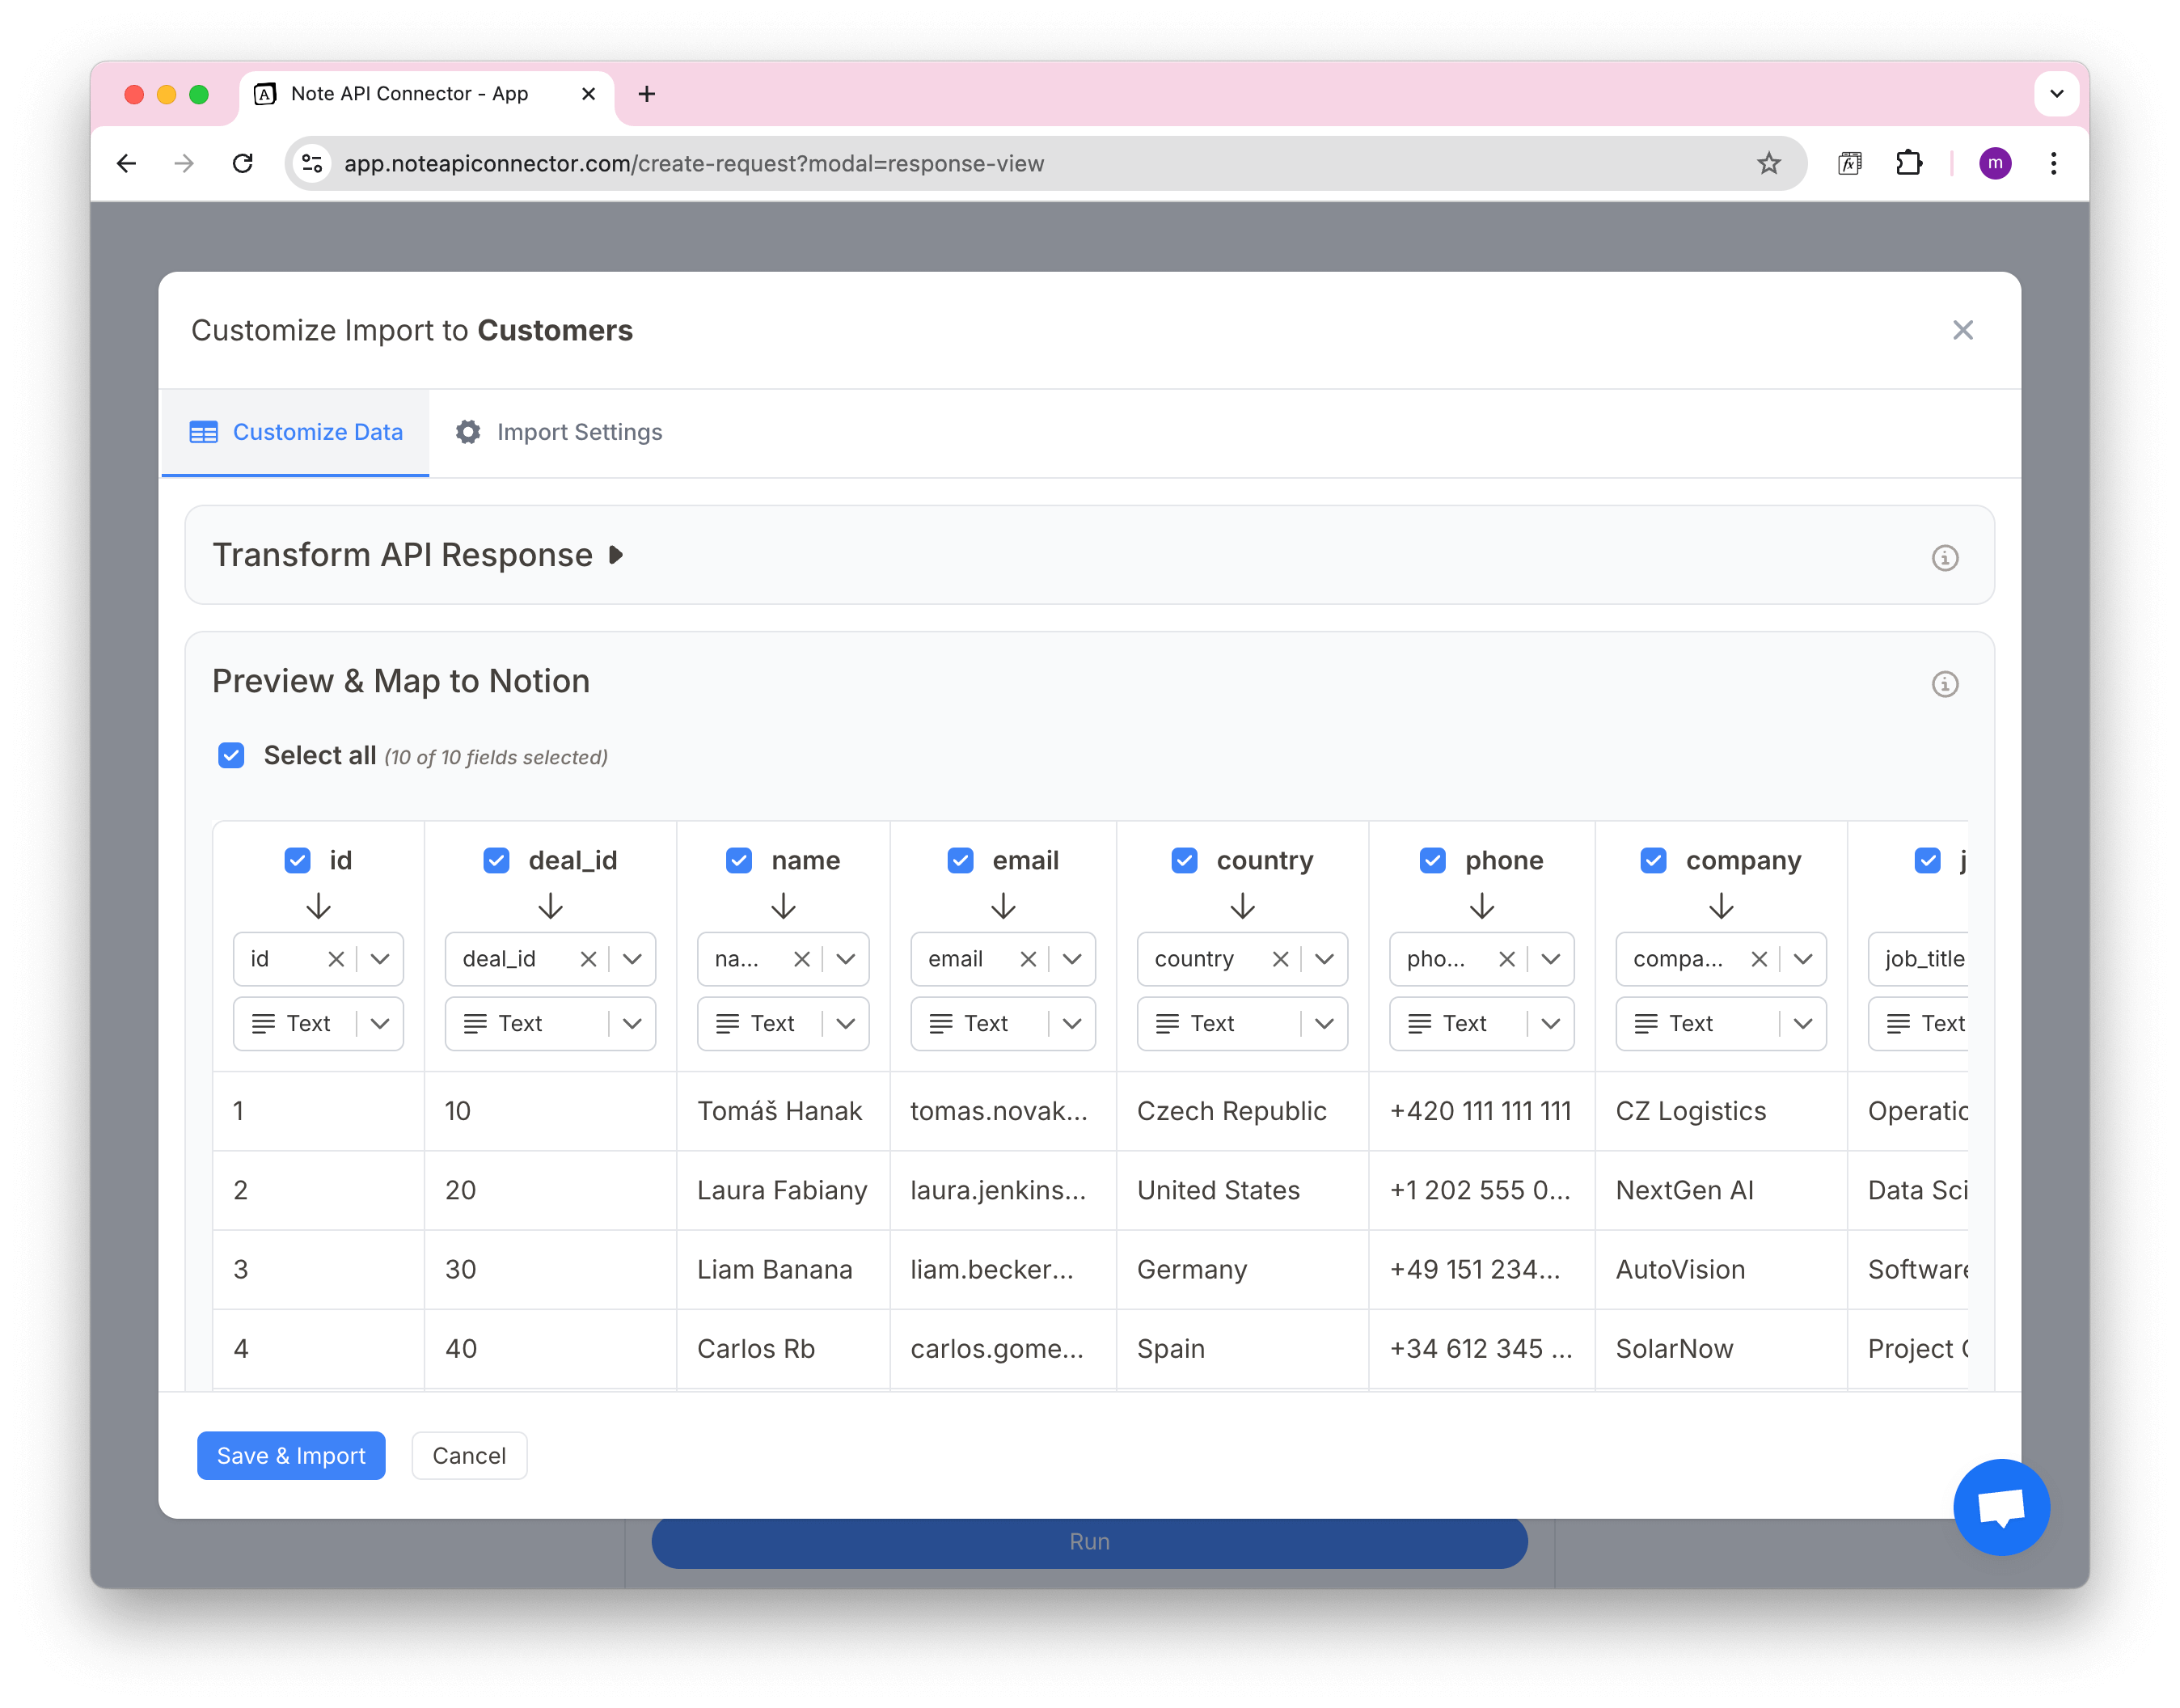
Task: Click info icon beside Transform API Response
Action: 1944,558
